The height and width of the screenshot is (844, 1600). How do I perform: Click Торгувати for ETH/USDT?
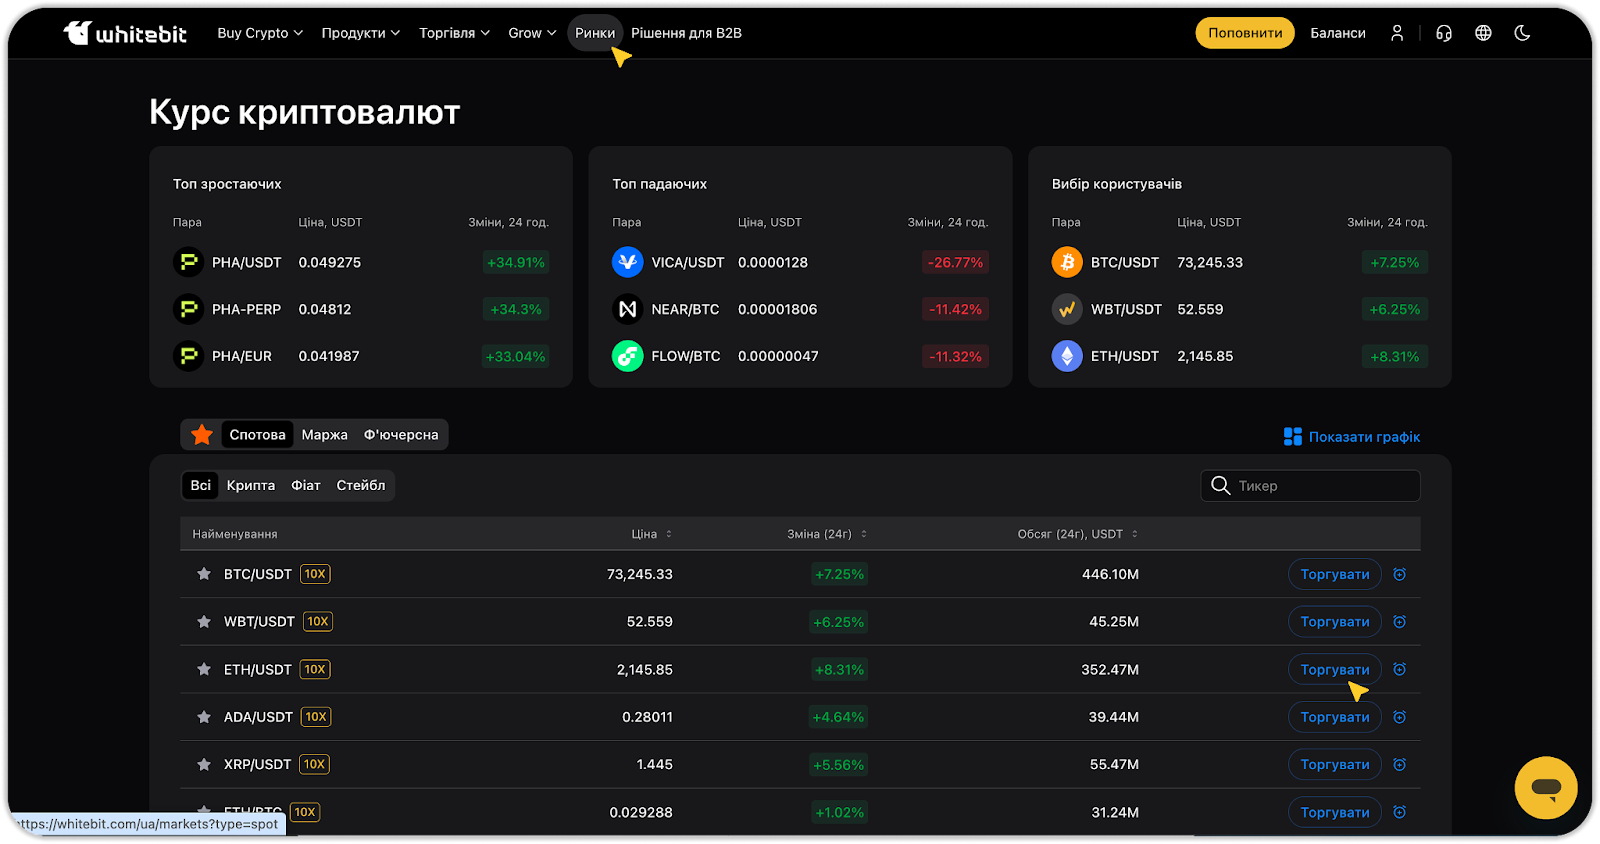(1334, 670)
